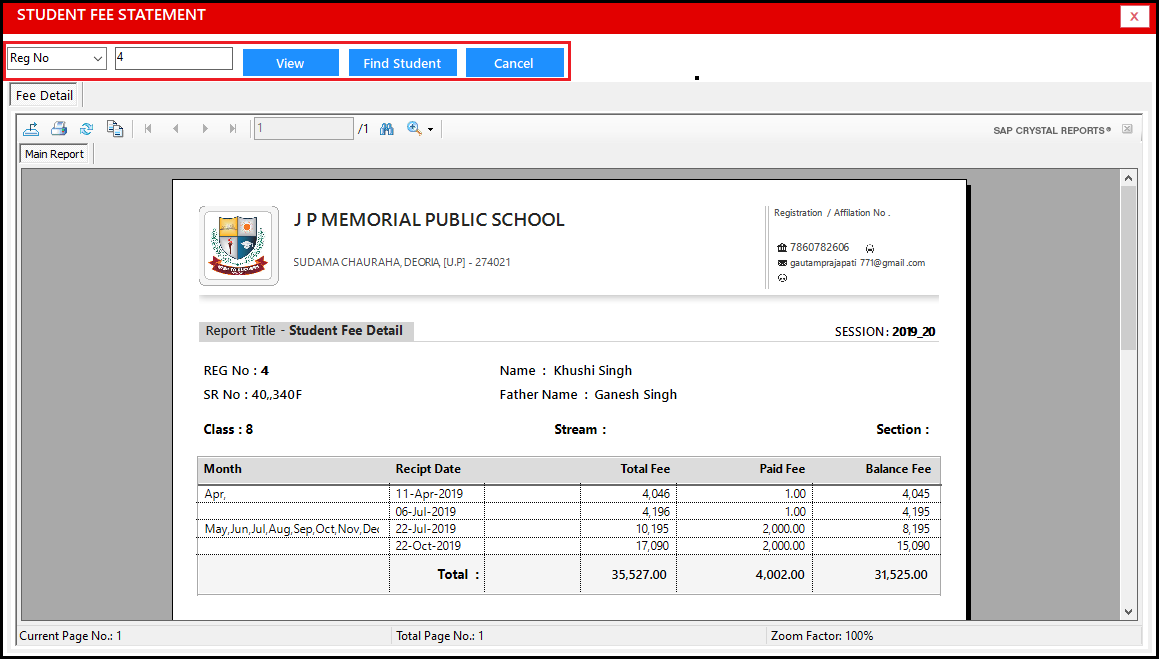
Task: Click total fee value 10,195
Action: pos(653,529)
